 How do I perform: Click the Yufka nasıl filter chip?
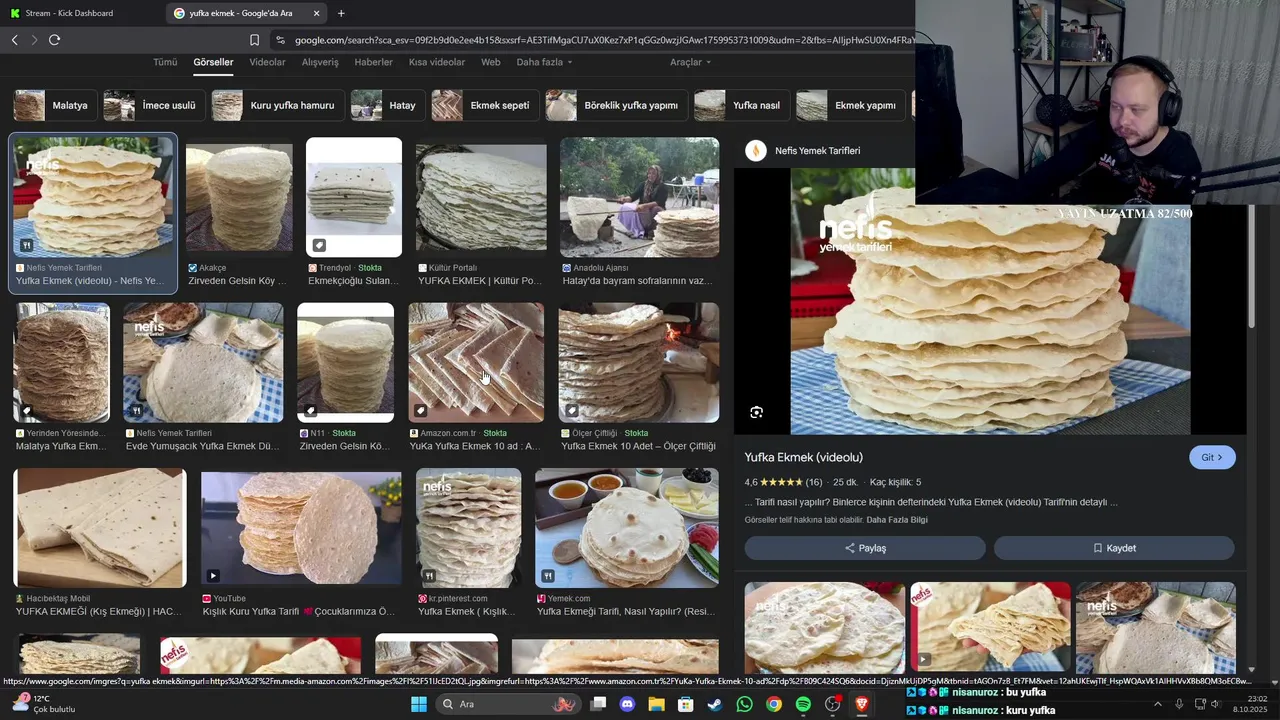(742, 105)
